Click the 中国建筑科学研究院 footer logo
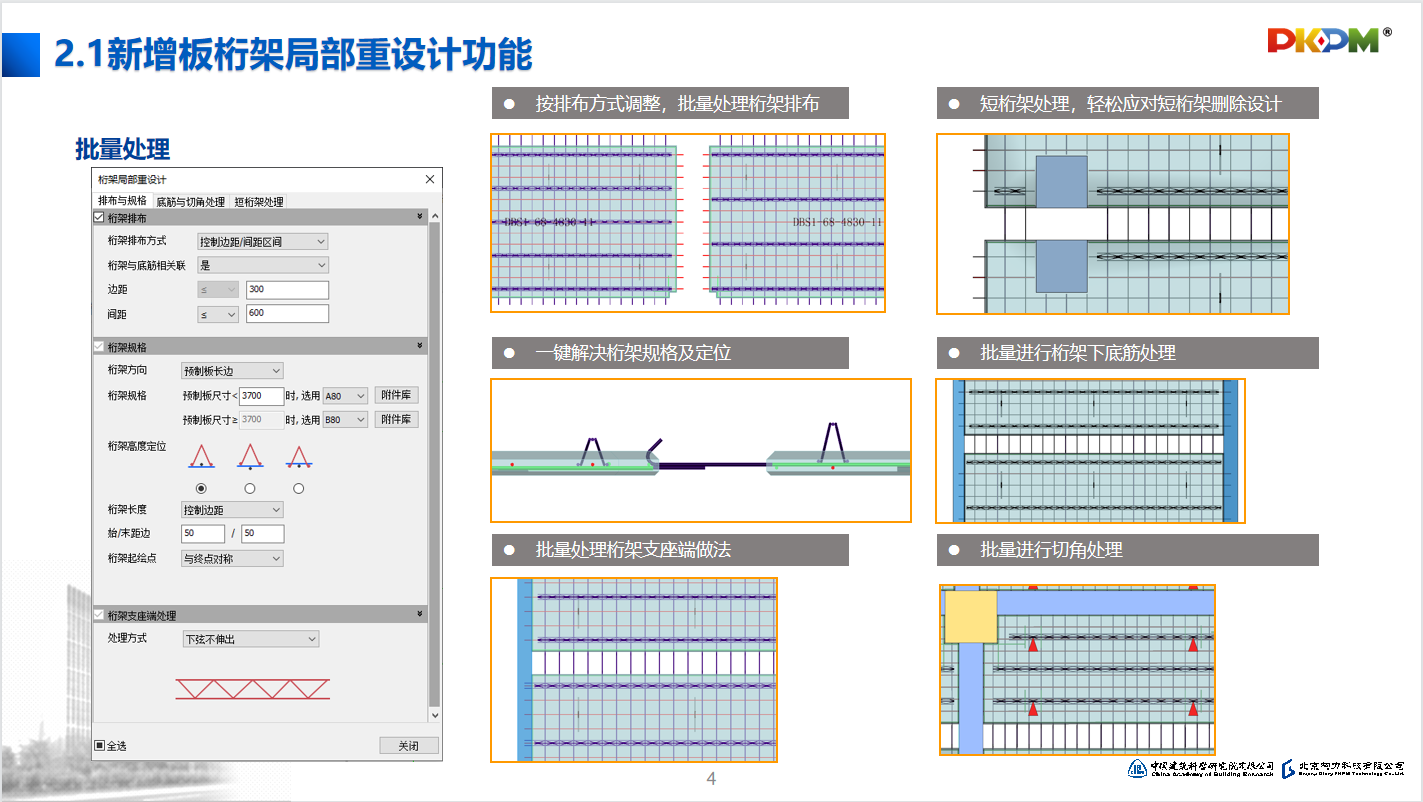The height and width of the screenshot is (802, 1423). 1201,768
